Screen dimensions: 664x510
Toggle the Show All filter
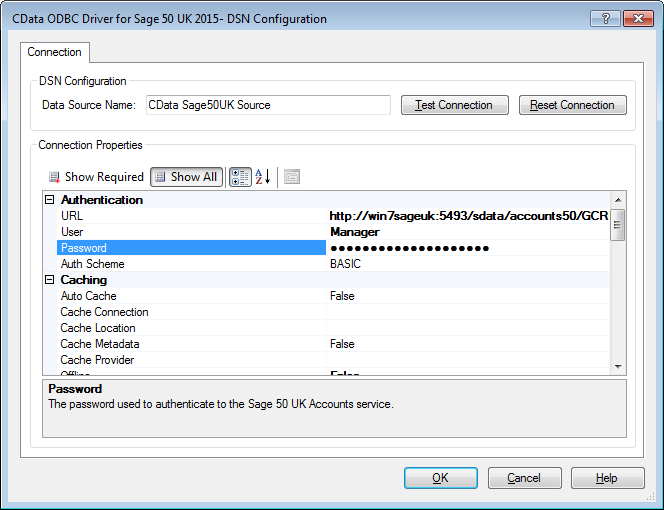pyautogui.click(x=186, y=177)
